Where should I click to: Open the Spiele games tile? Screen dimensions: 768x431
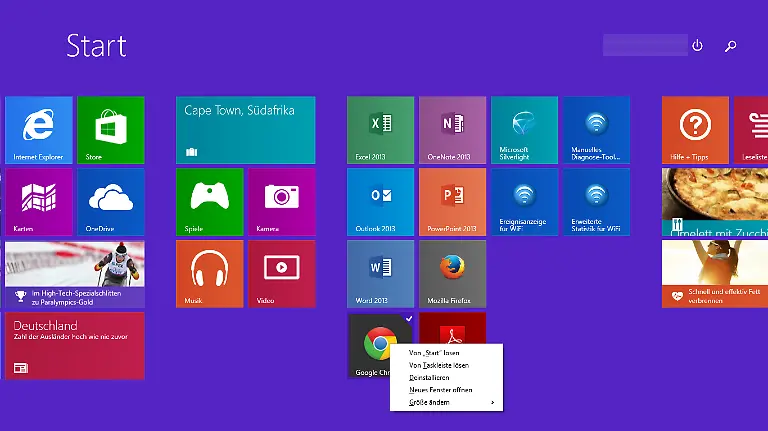(210, 202)
